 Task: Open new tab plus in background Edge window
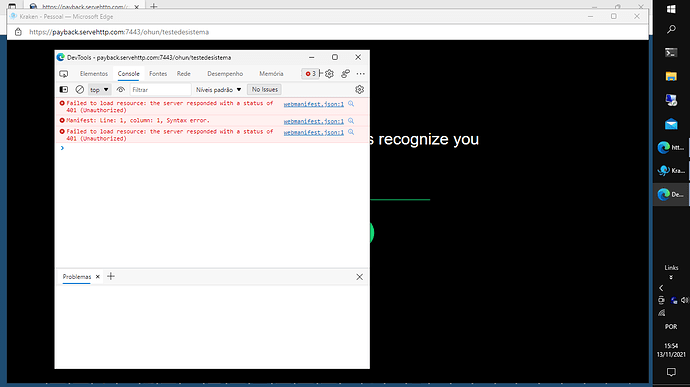154,6
